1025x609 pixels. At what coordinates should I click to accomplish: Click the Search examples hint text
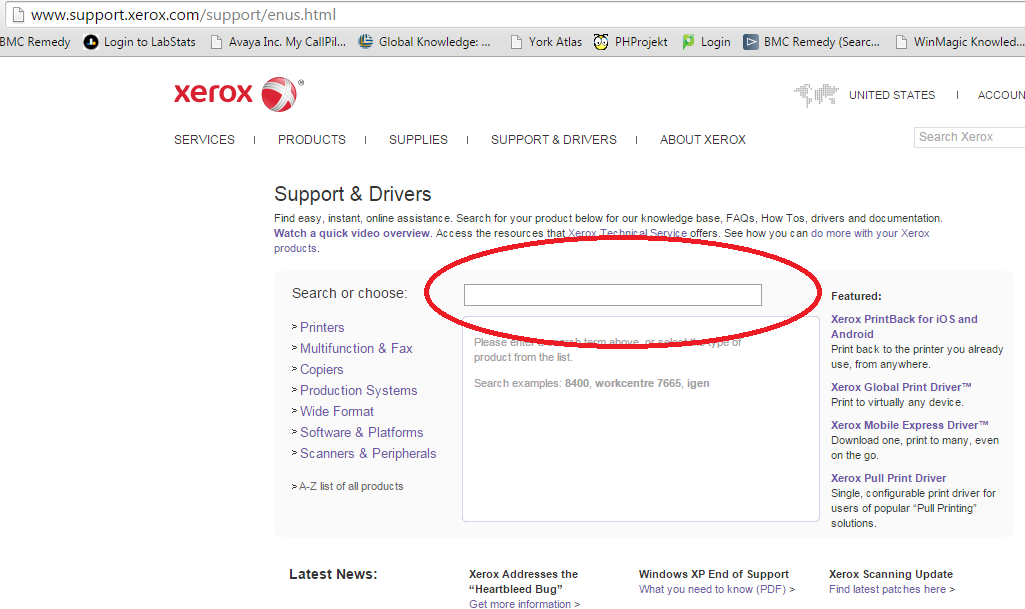pos(592,384)
